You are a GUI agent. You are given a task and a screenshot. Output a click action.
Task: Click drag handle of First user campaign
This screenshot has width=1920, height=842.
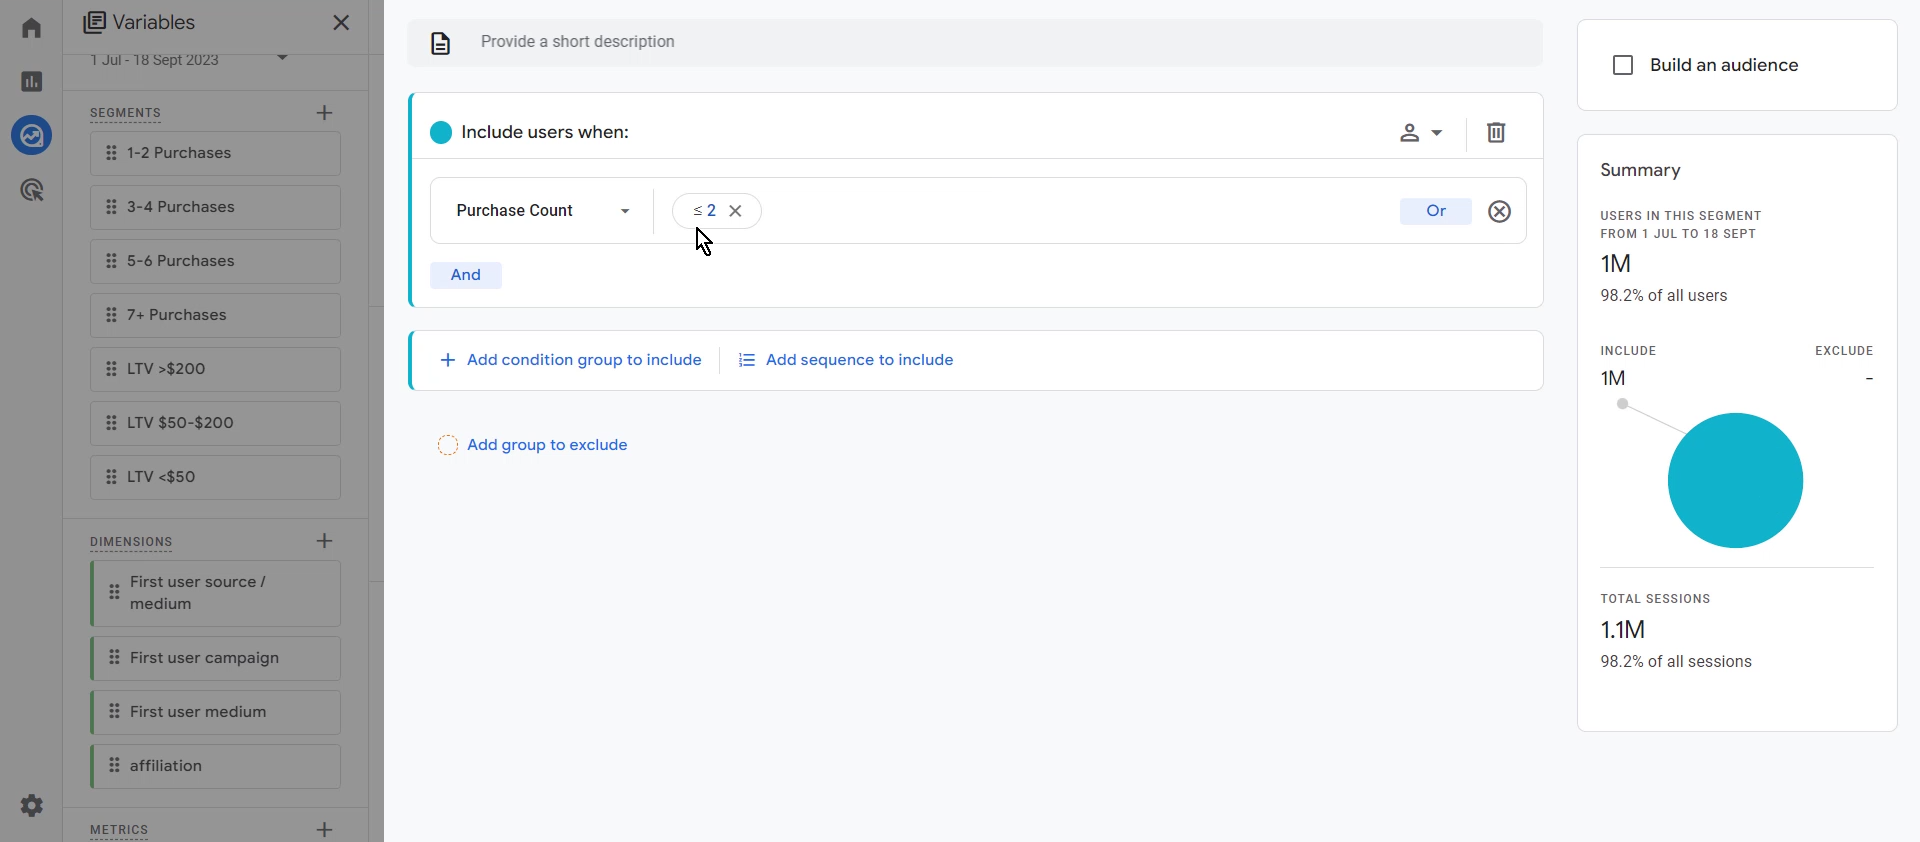[114, 658]
